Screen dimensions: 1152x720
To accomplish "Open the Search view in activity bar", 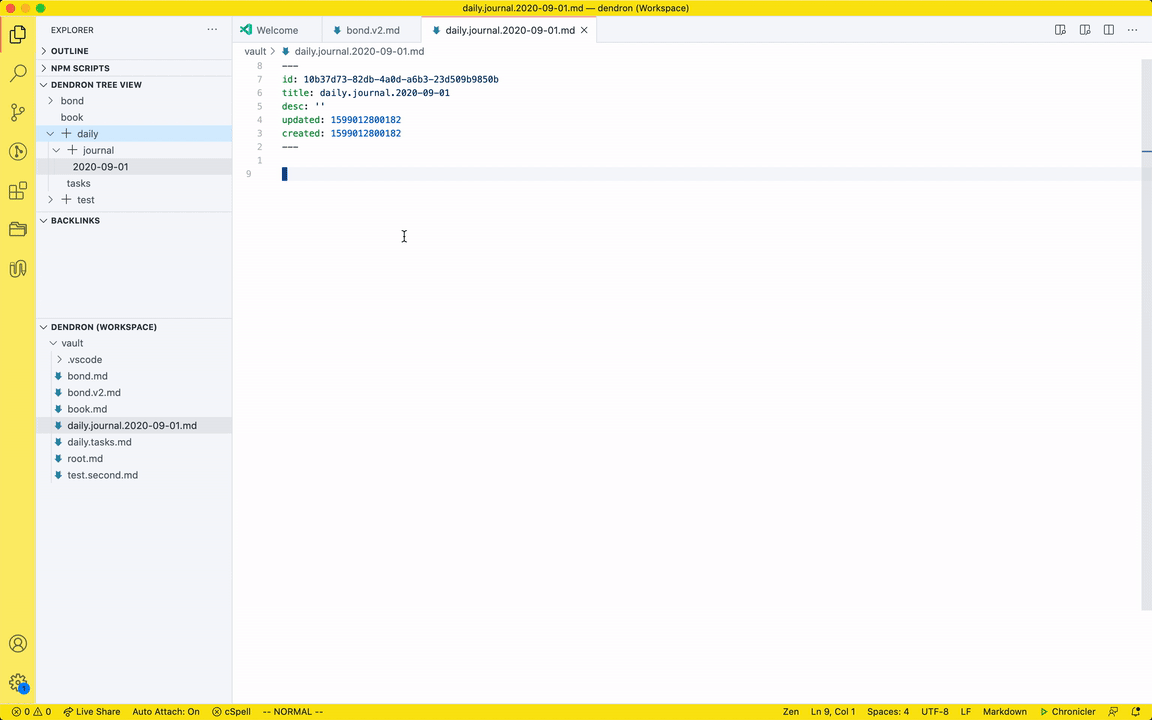I will 18,73.
